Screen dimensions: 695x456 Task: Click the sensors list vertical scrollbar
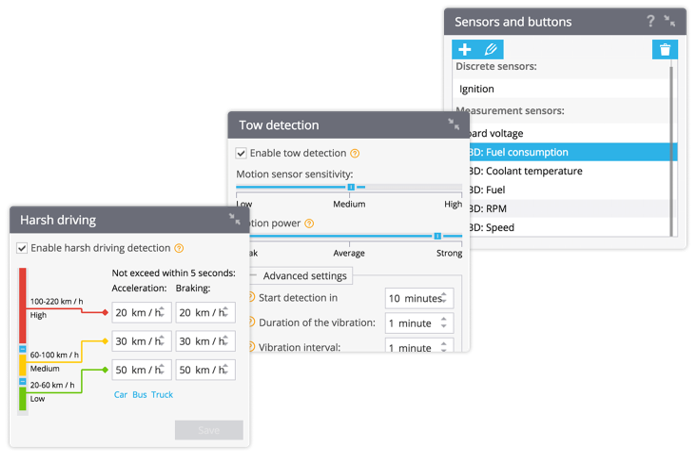click(672, 151)
